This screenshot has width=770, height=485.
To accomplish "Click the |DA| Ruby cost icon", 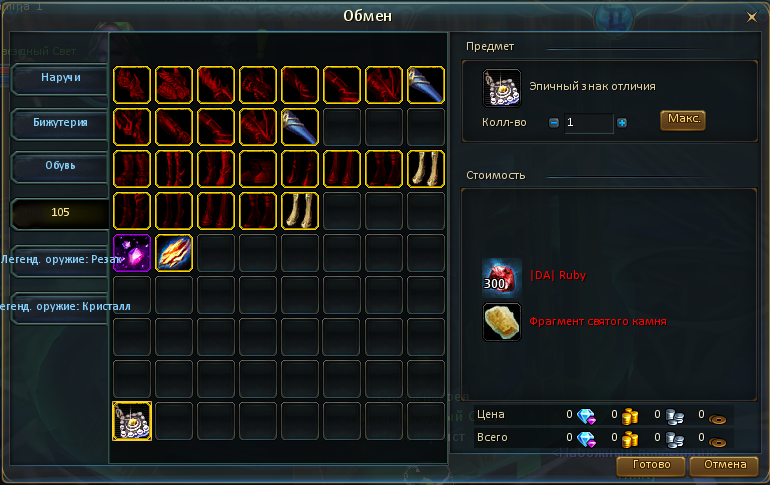I will [x=501, y=277].
